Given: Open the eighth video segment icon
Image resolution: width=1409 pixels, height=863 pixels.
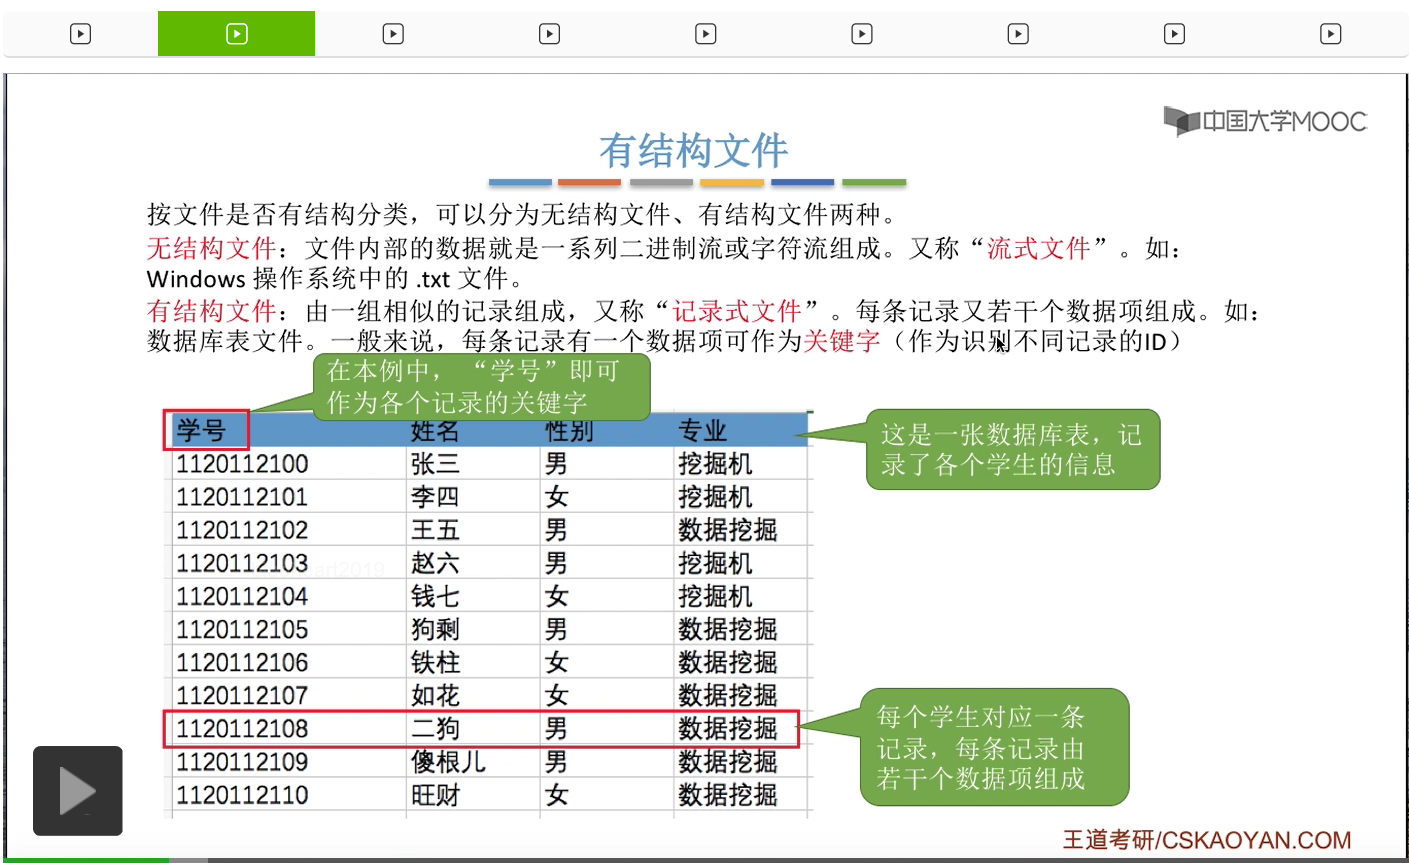Looking at the screenshot, I should pyautogui.click(x=1174, y=34).
